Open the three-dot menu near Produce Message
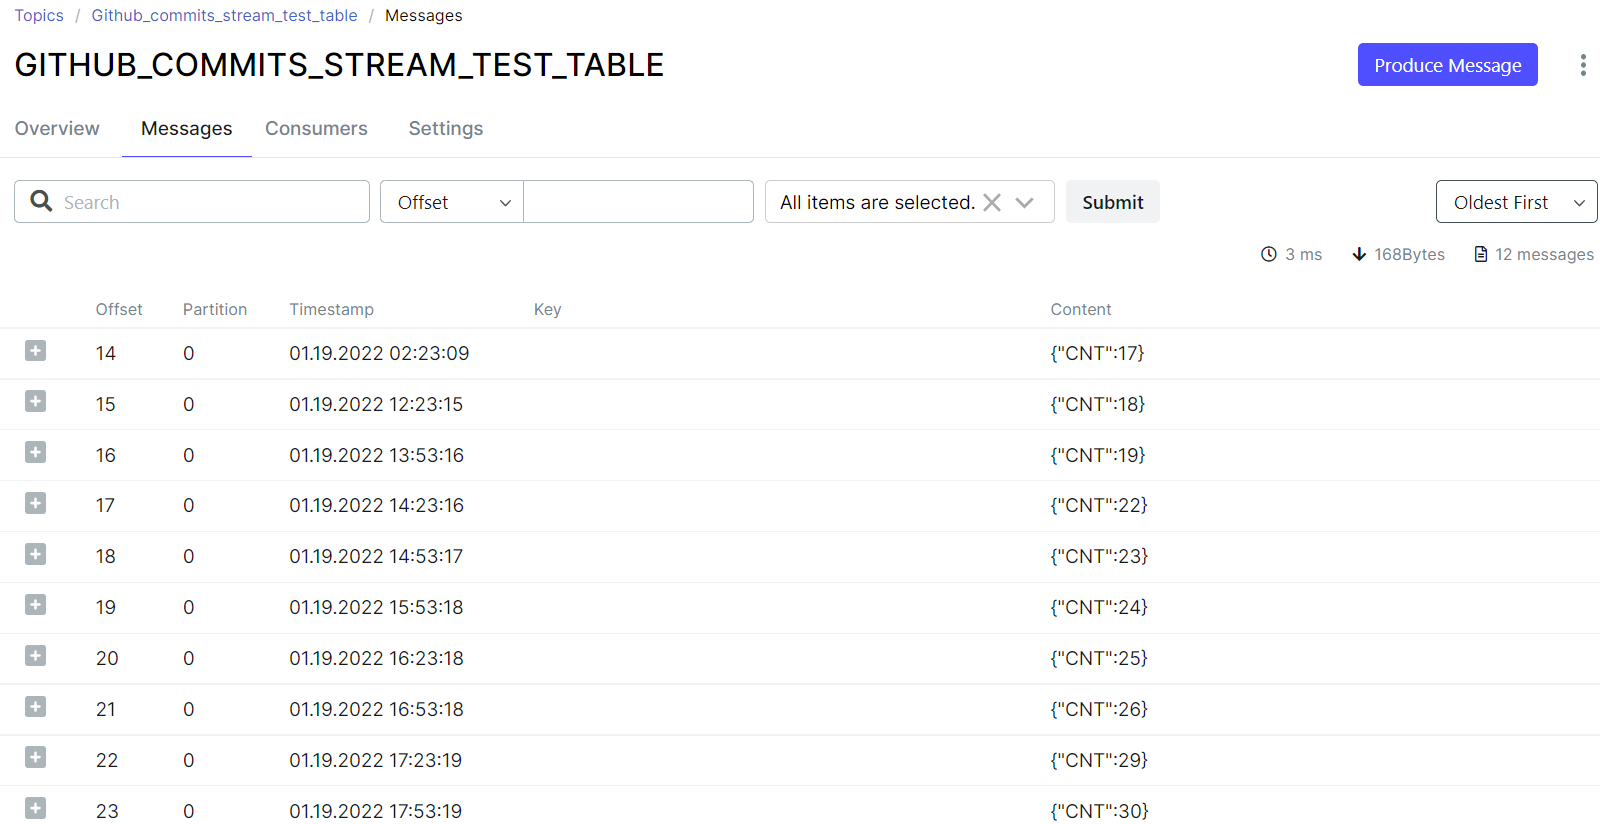1600x824 pixels. click(1584, 65)
